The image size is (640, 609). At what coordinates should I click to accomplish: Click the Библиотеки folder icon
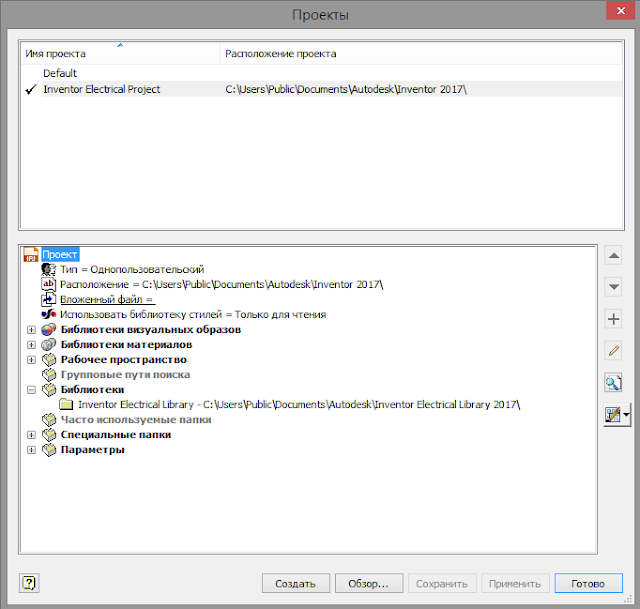point(49,389)
